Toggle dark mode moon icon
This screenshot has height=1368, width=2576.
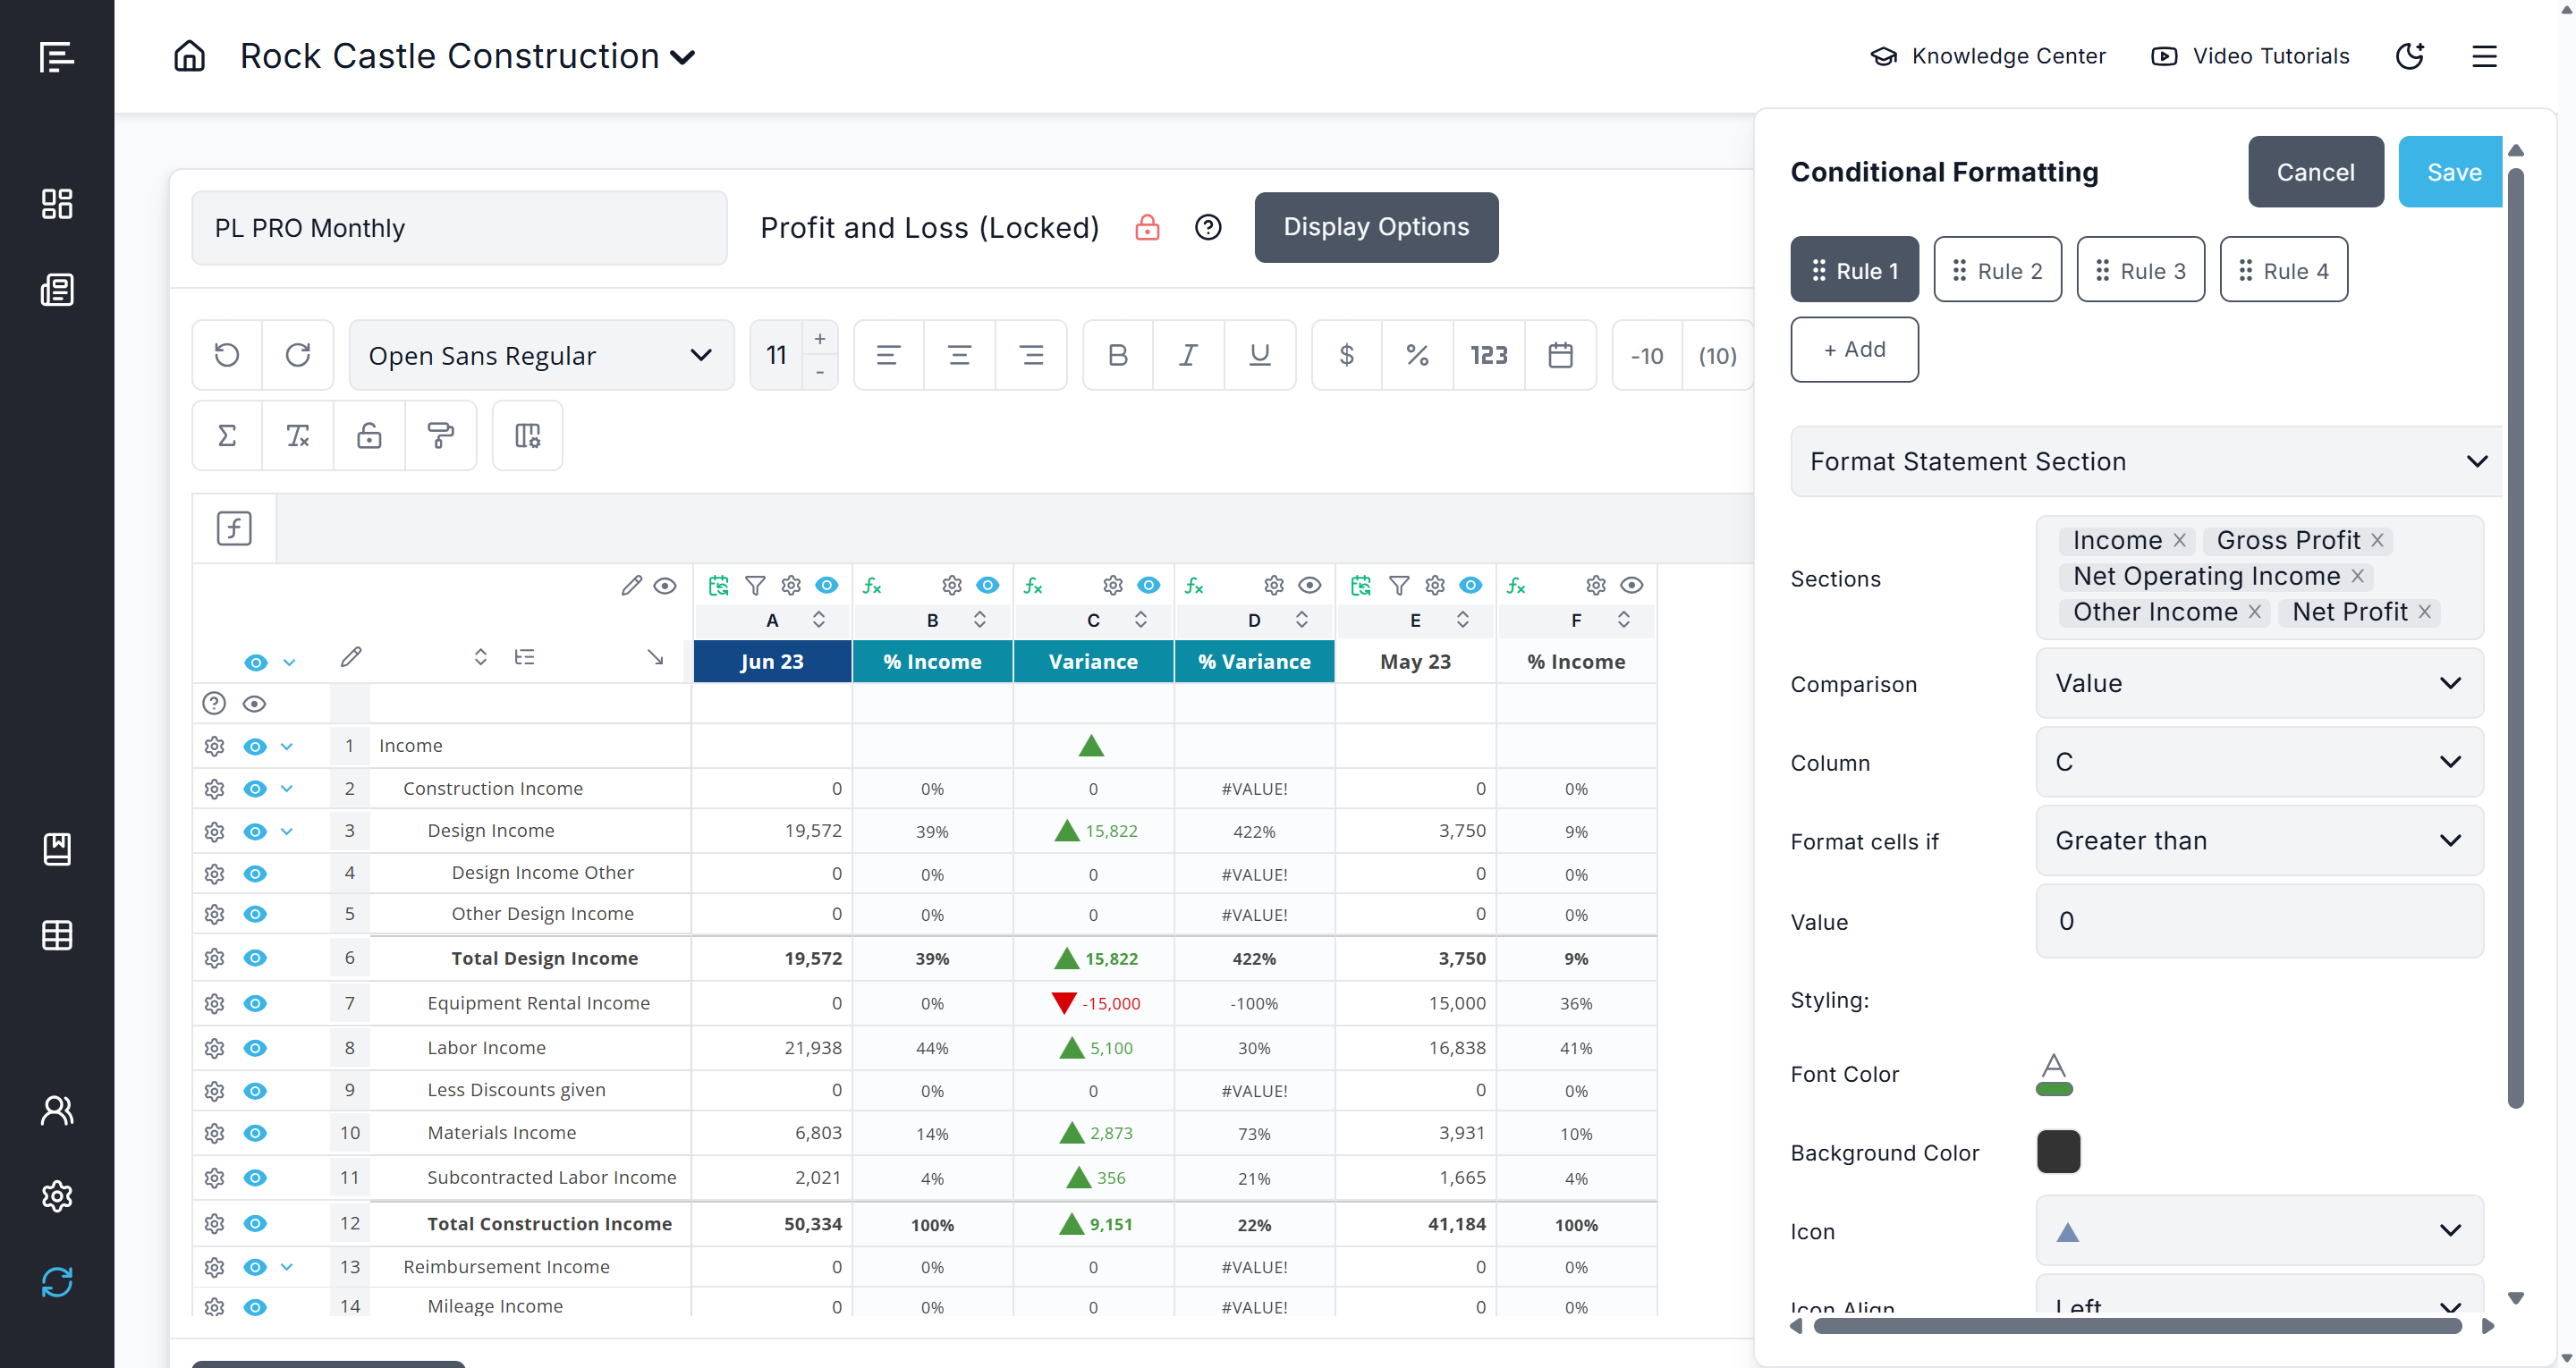(2410, 56)
